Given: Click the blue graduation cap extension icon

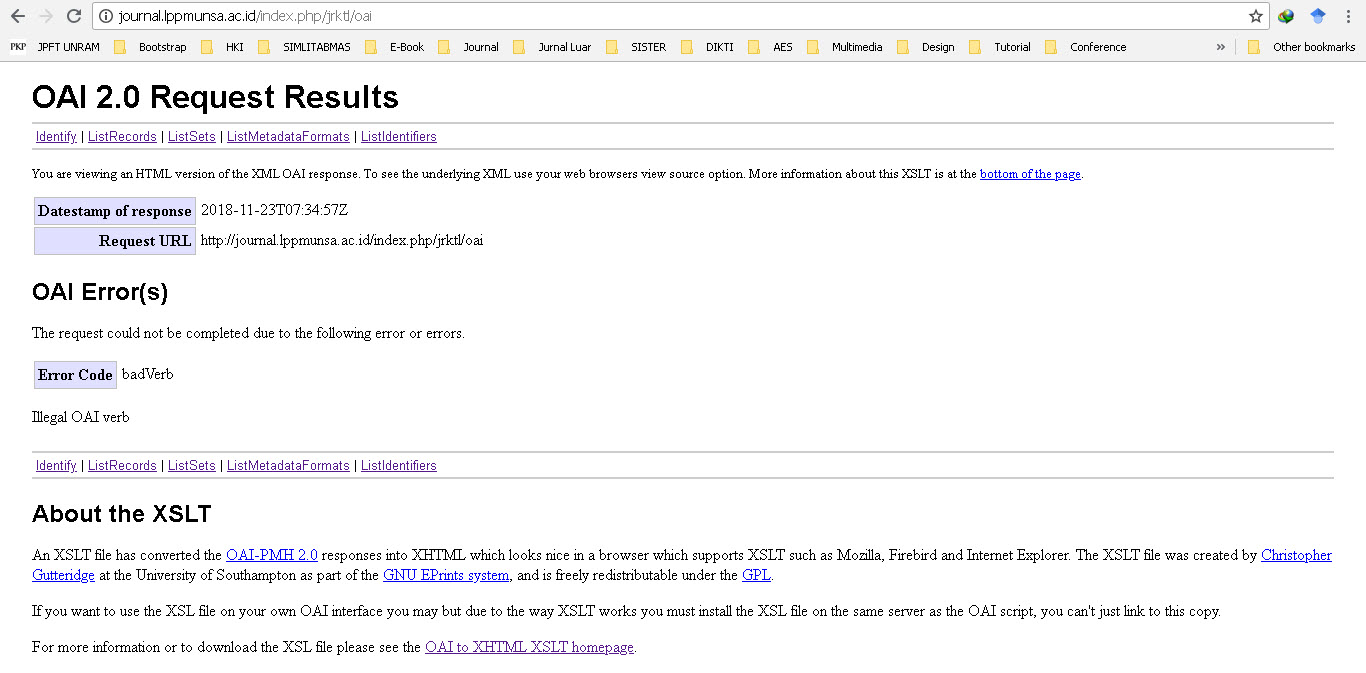Looking at the screenshot, I should coord(1317,16).
